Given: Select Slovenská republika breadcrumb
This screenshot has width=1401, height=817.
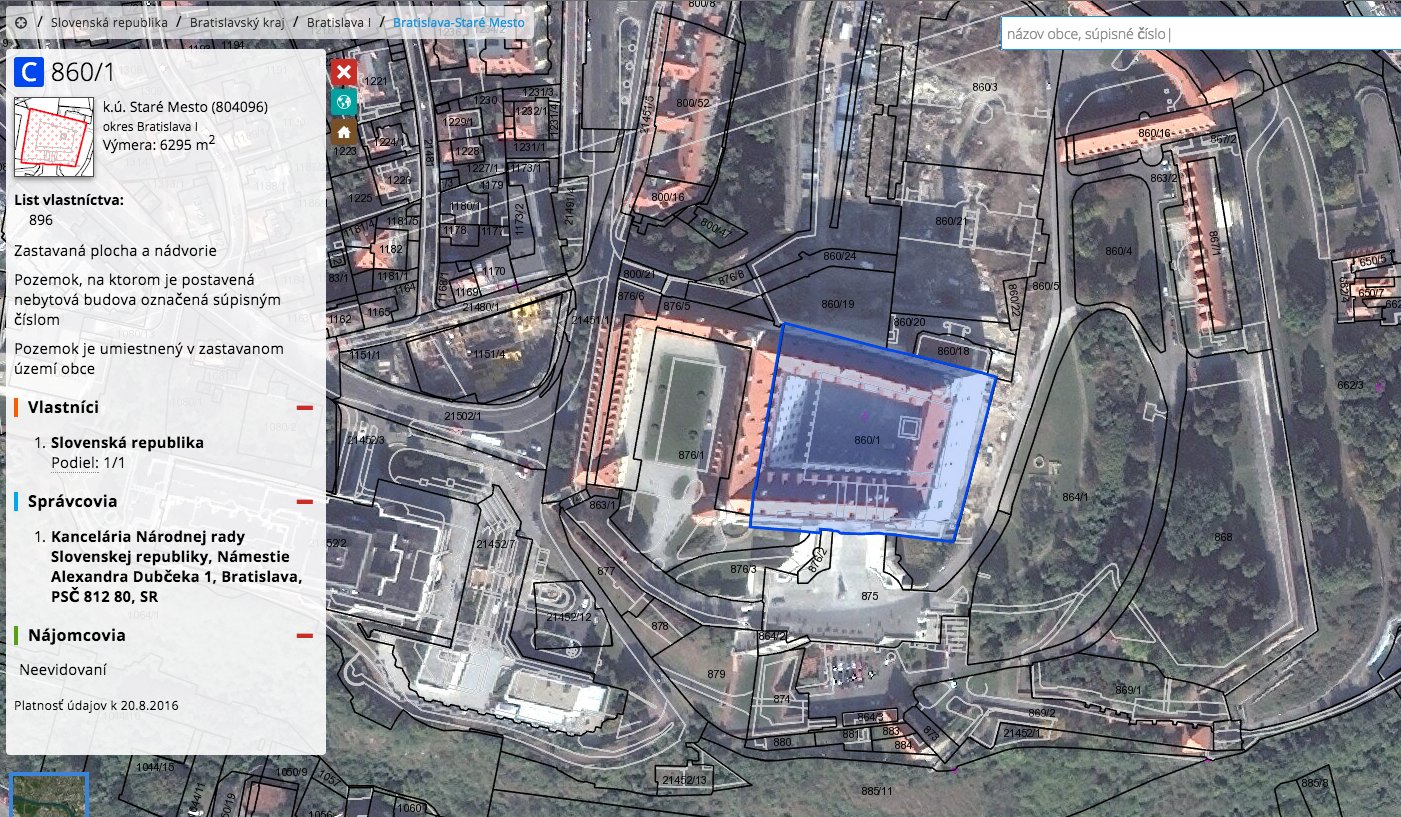Looking at the screenshot, I should pyautogui.click(x=109, y=20).
